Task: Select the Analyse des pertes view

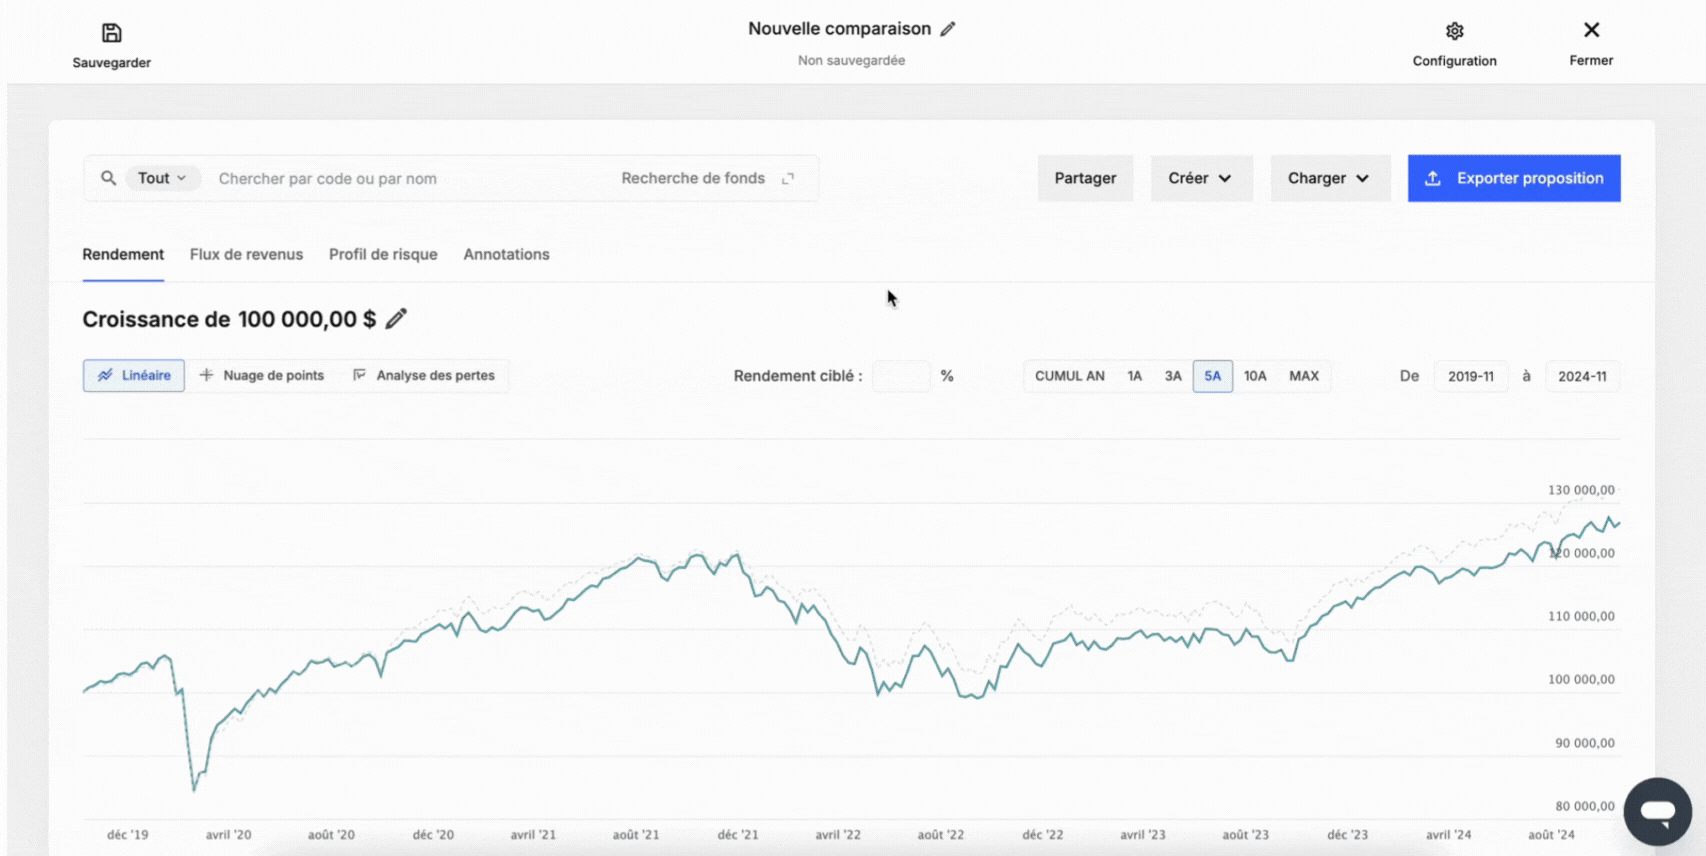Action: click(424, 376)
